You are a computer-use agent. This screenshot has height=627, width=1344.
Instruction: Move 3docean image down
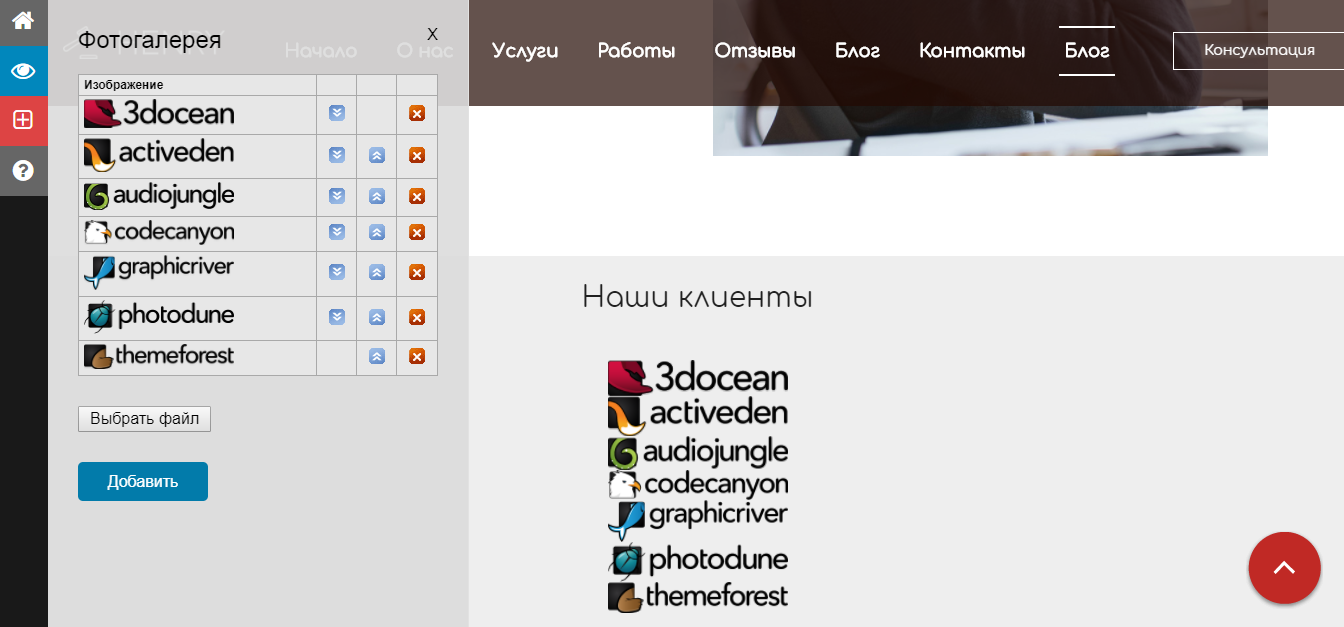click(x=337, y=114)
